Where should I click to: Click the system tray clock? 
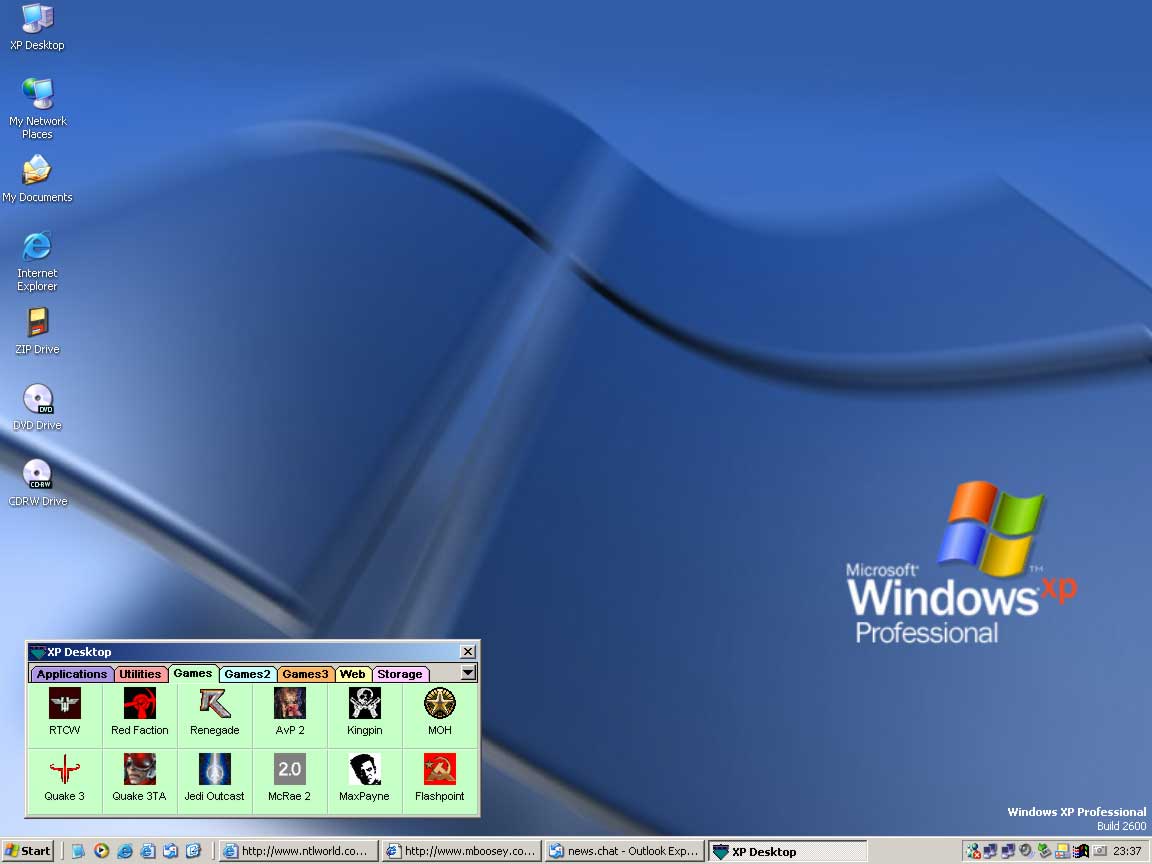(1127, 851)
